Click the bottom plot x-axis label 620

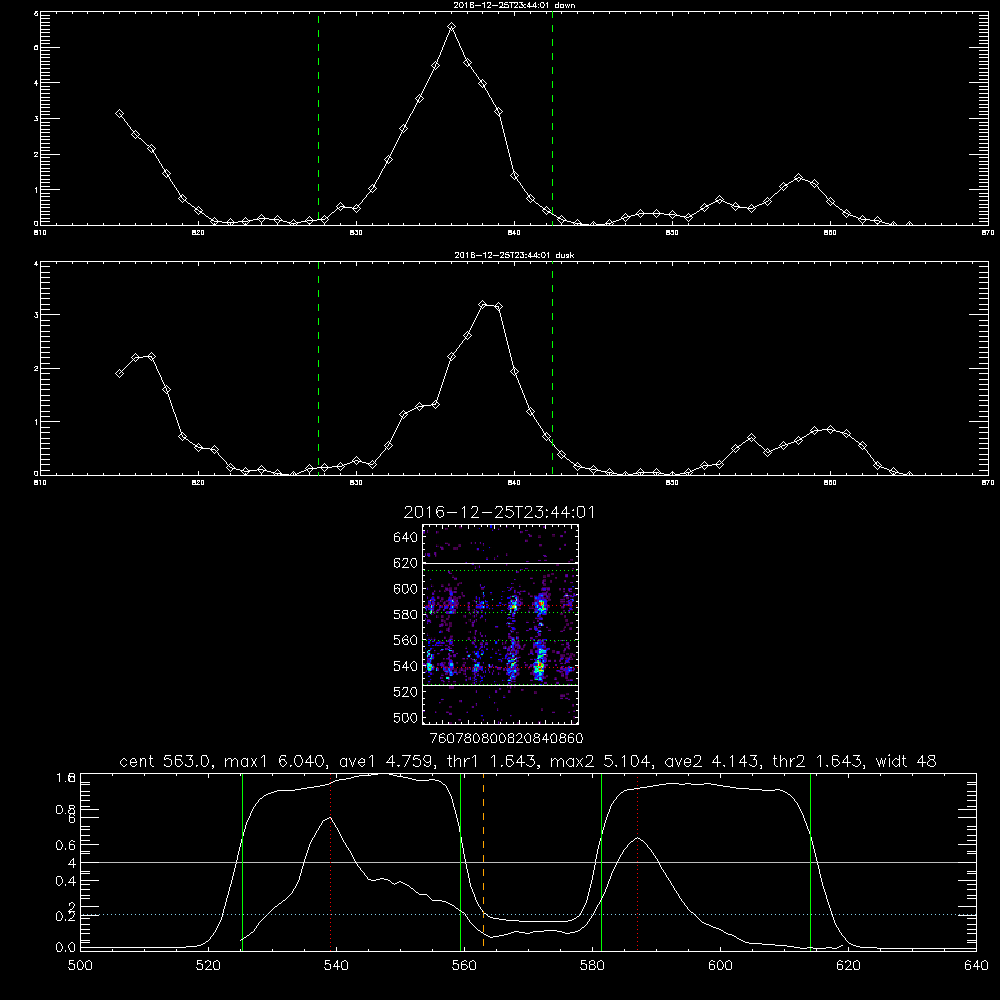[848, 966]
